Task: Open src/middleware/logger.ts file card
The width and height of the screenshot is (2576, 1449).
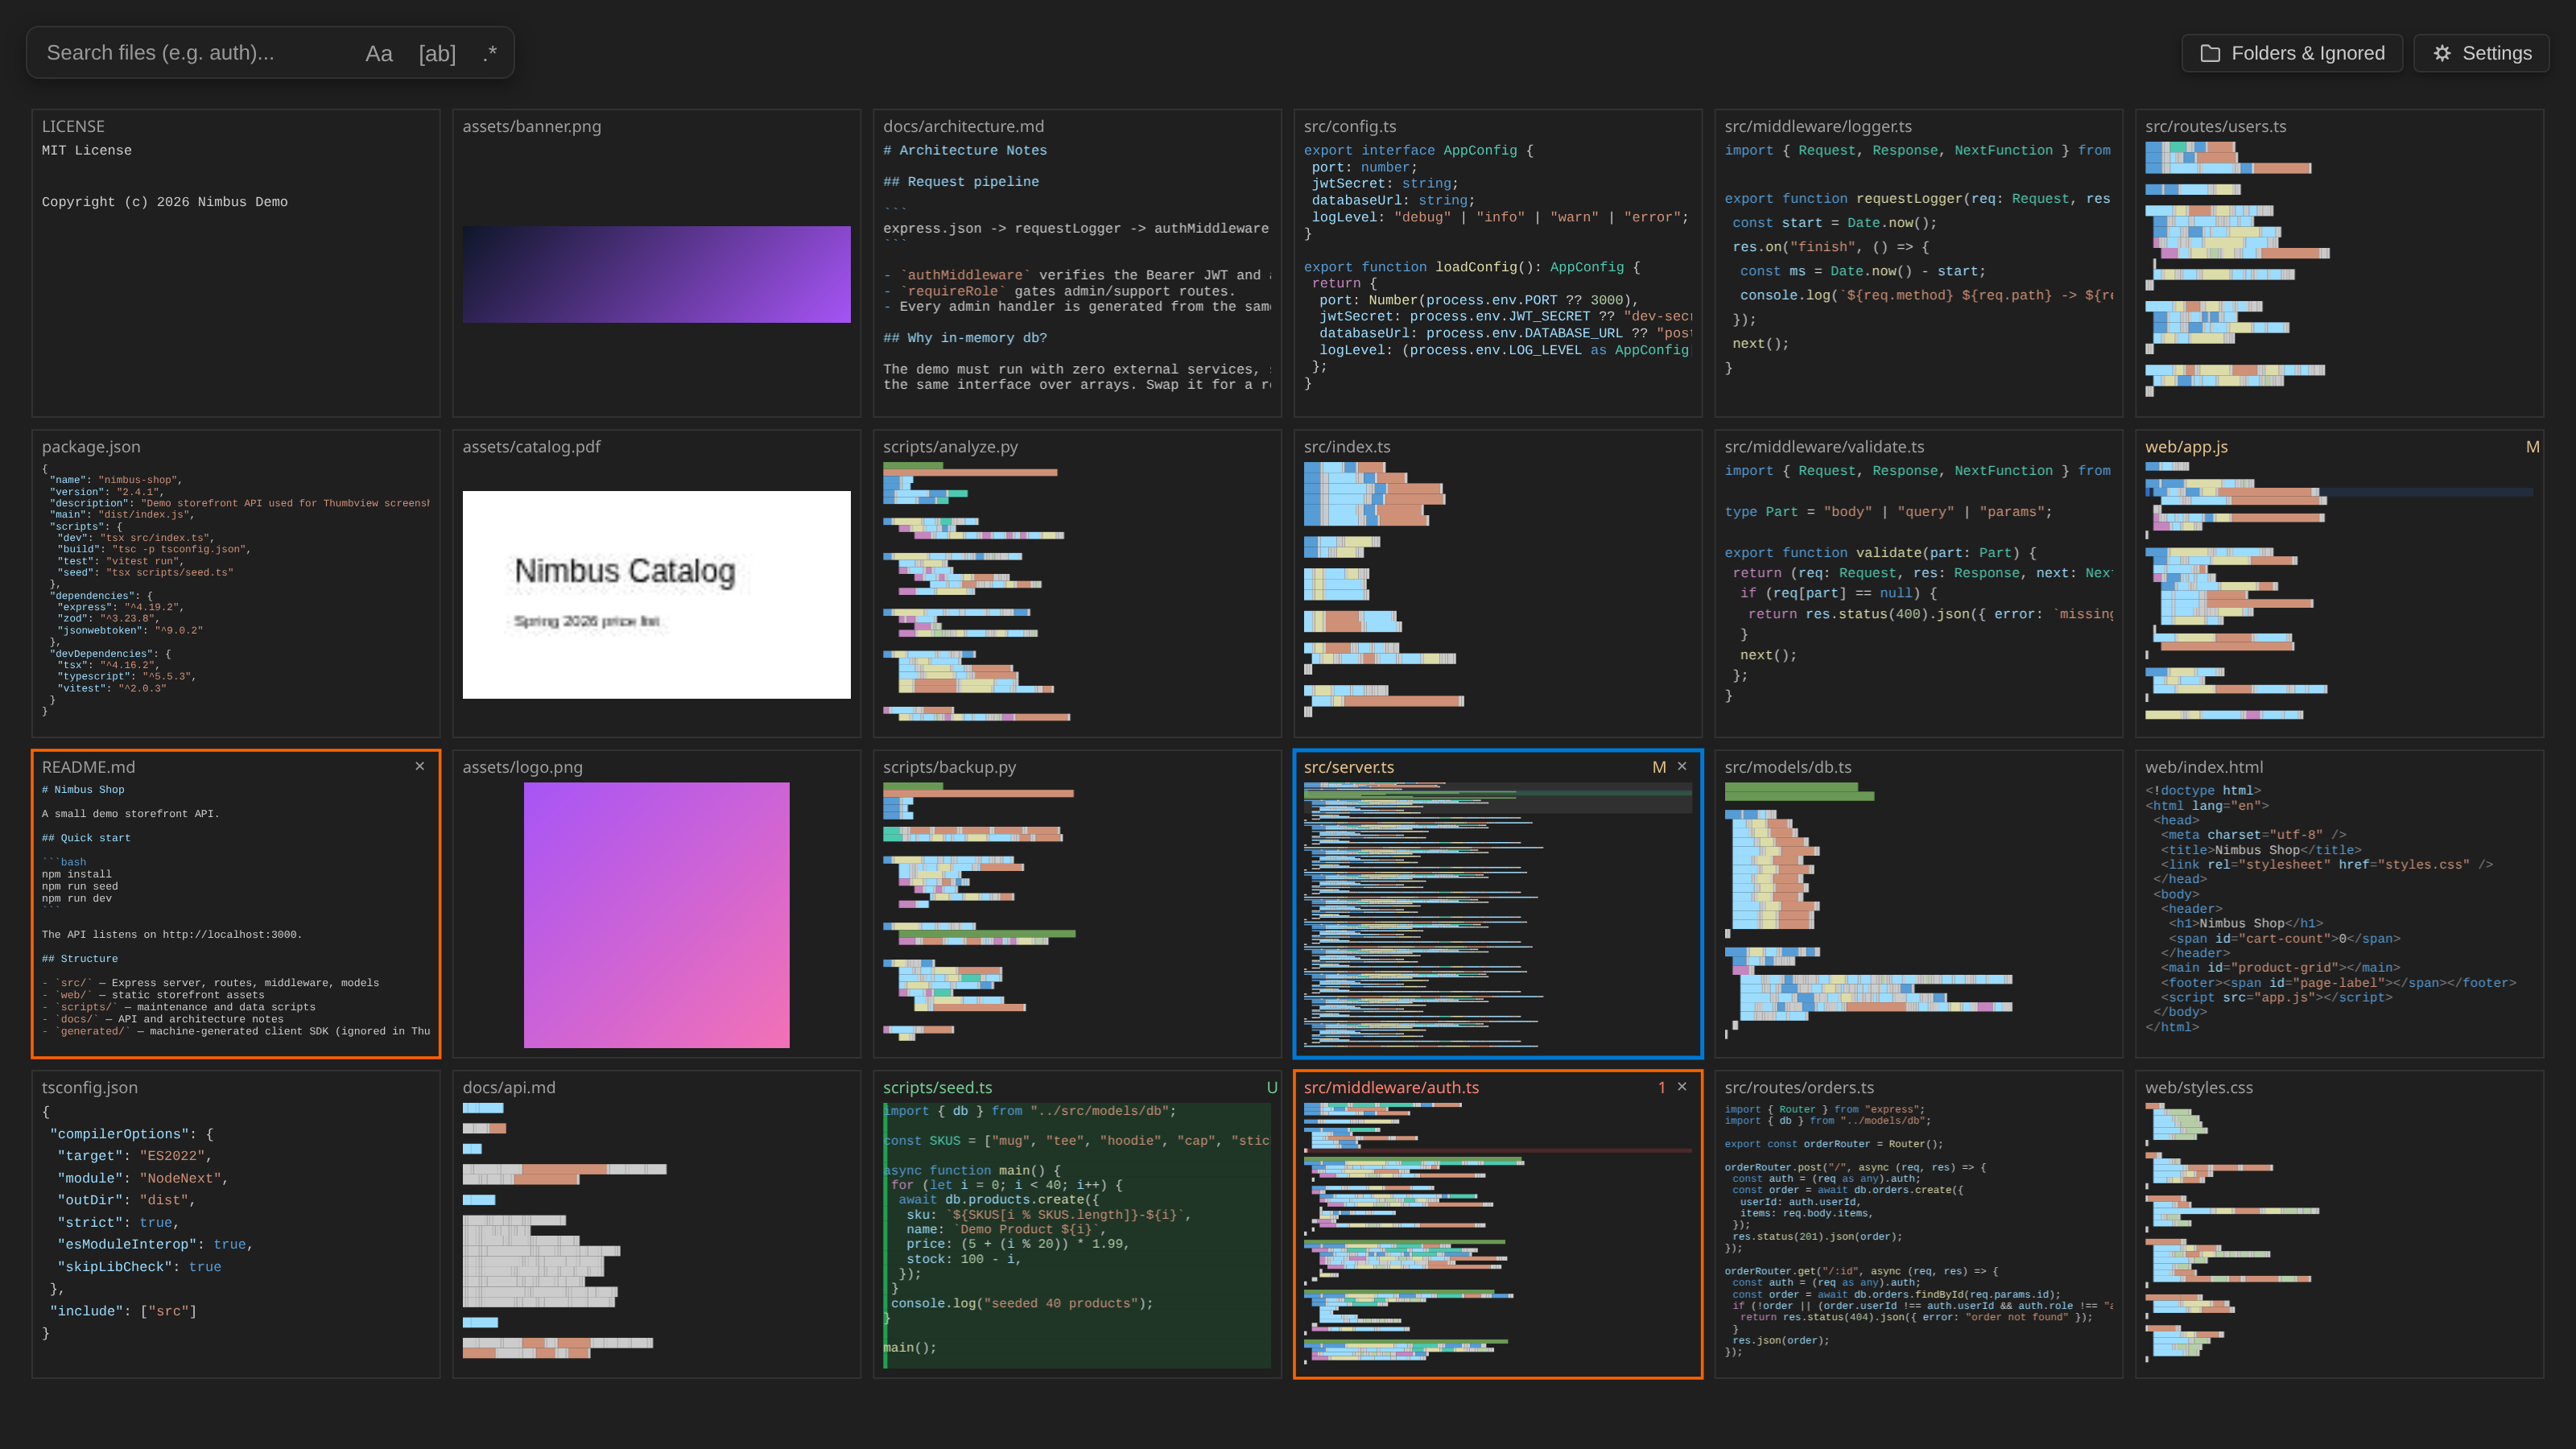Action: tap(1918, 263)
